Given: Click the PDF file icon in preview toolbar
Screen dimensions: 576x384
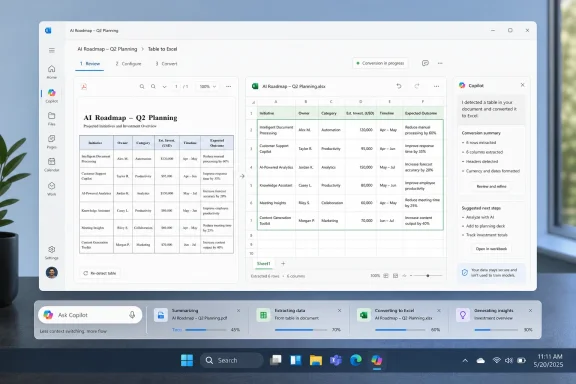Looking at the screenshot, I should pos(84,87).
